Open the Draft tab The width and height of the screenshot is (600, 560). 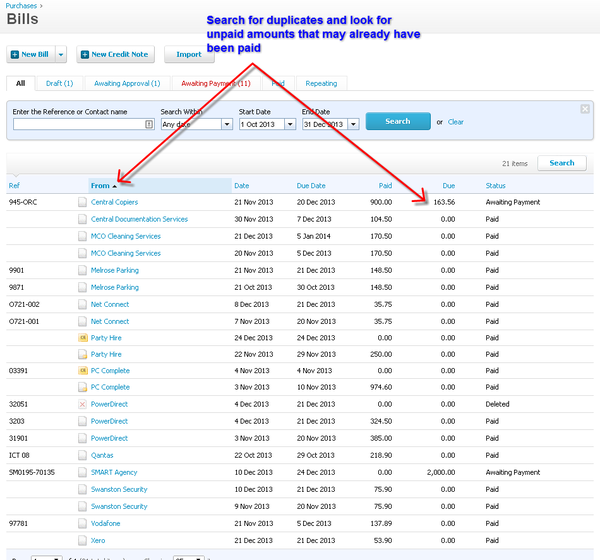coord(61,83)
